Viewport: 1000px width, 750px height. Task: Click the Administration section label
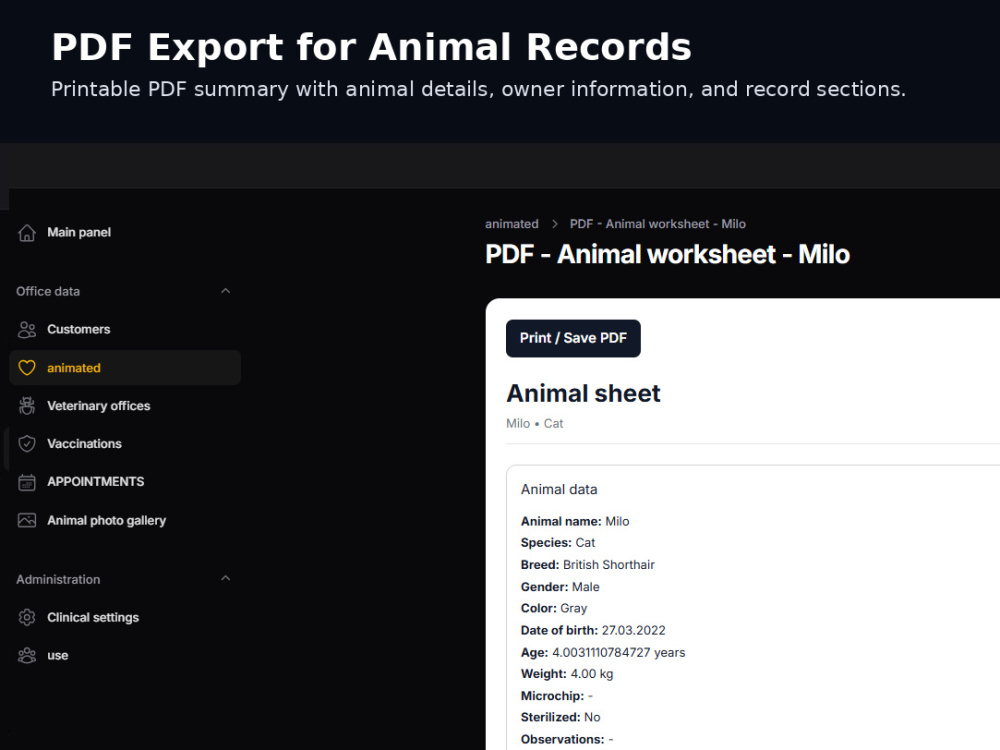58,579
